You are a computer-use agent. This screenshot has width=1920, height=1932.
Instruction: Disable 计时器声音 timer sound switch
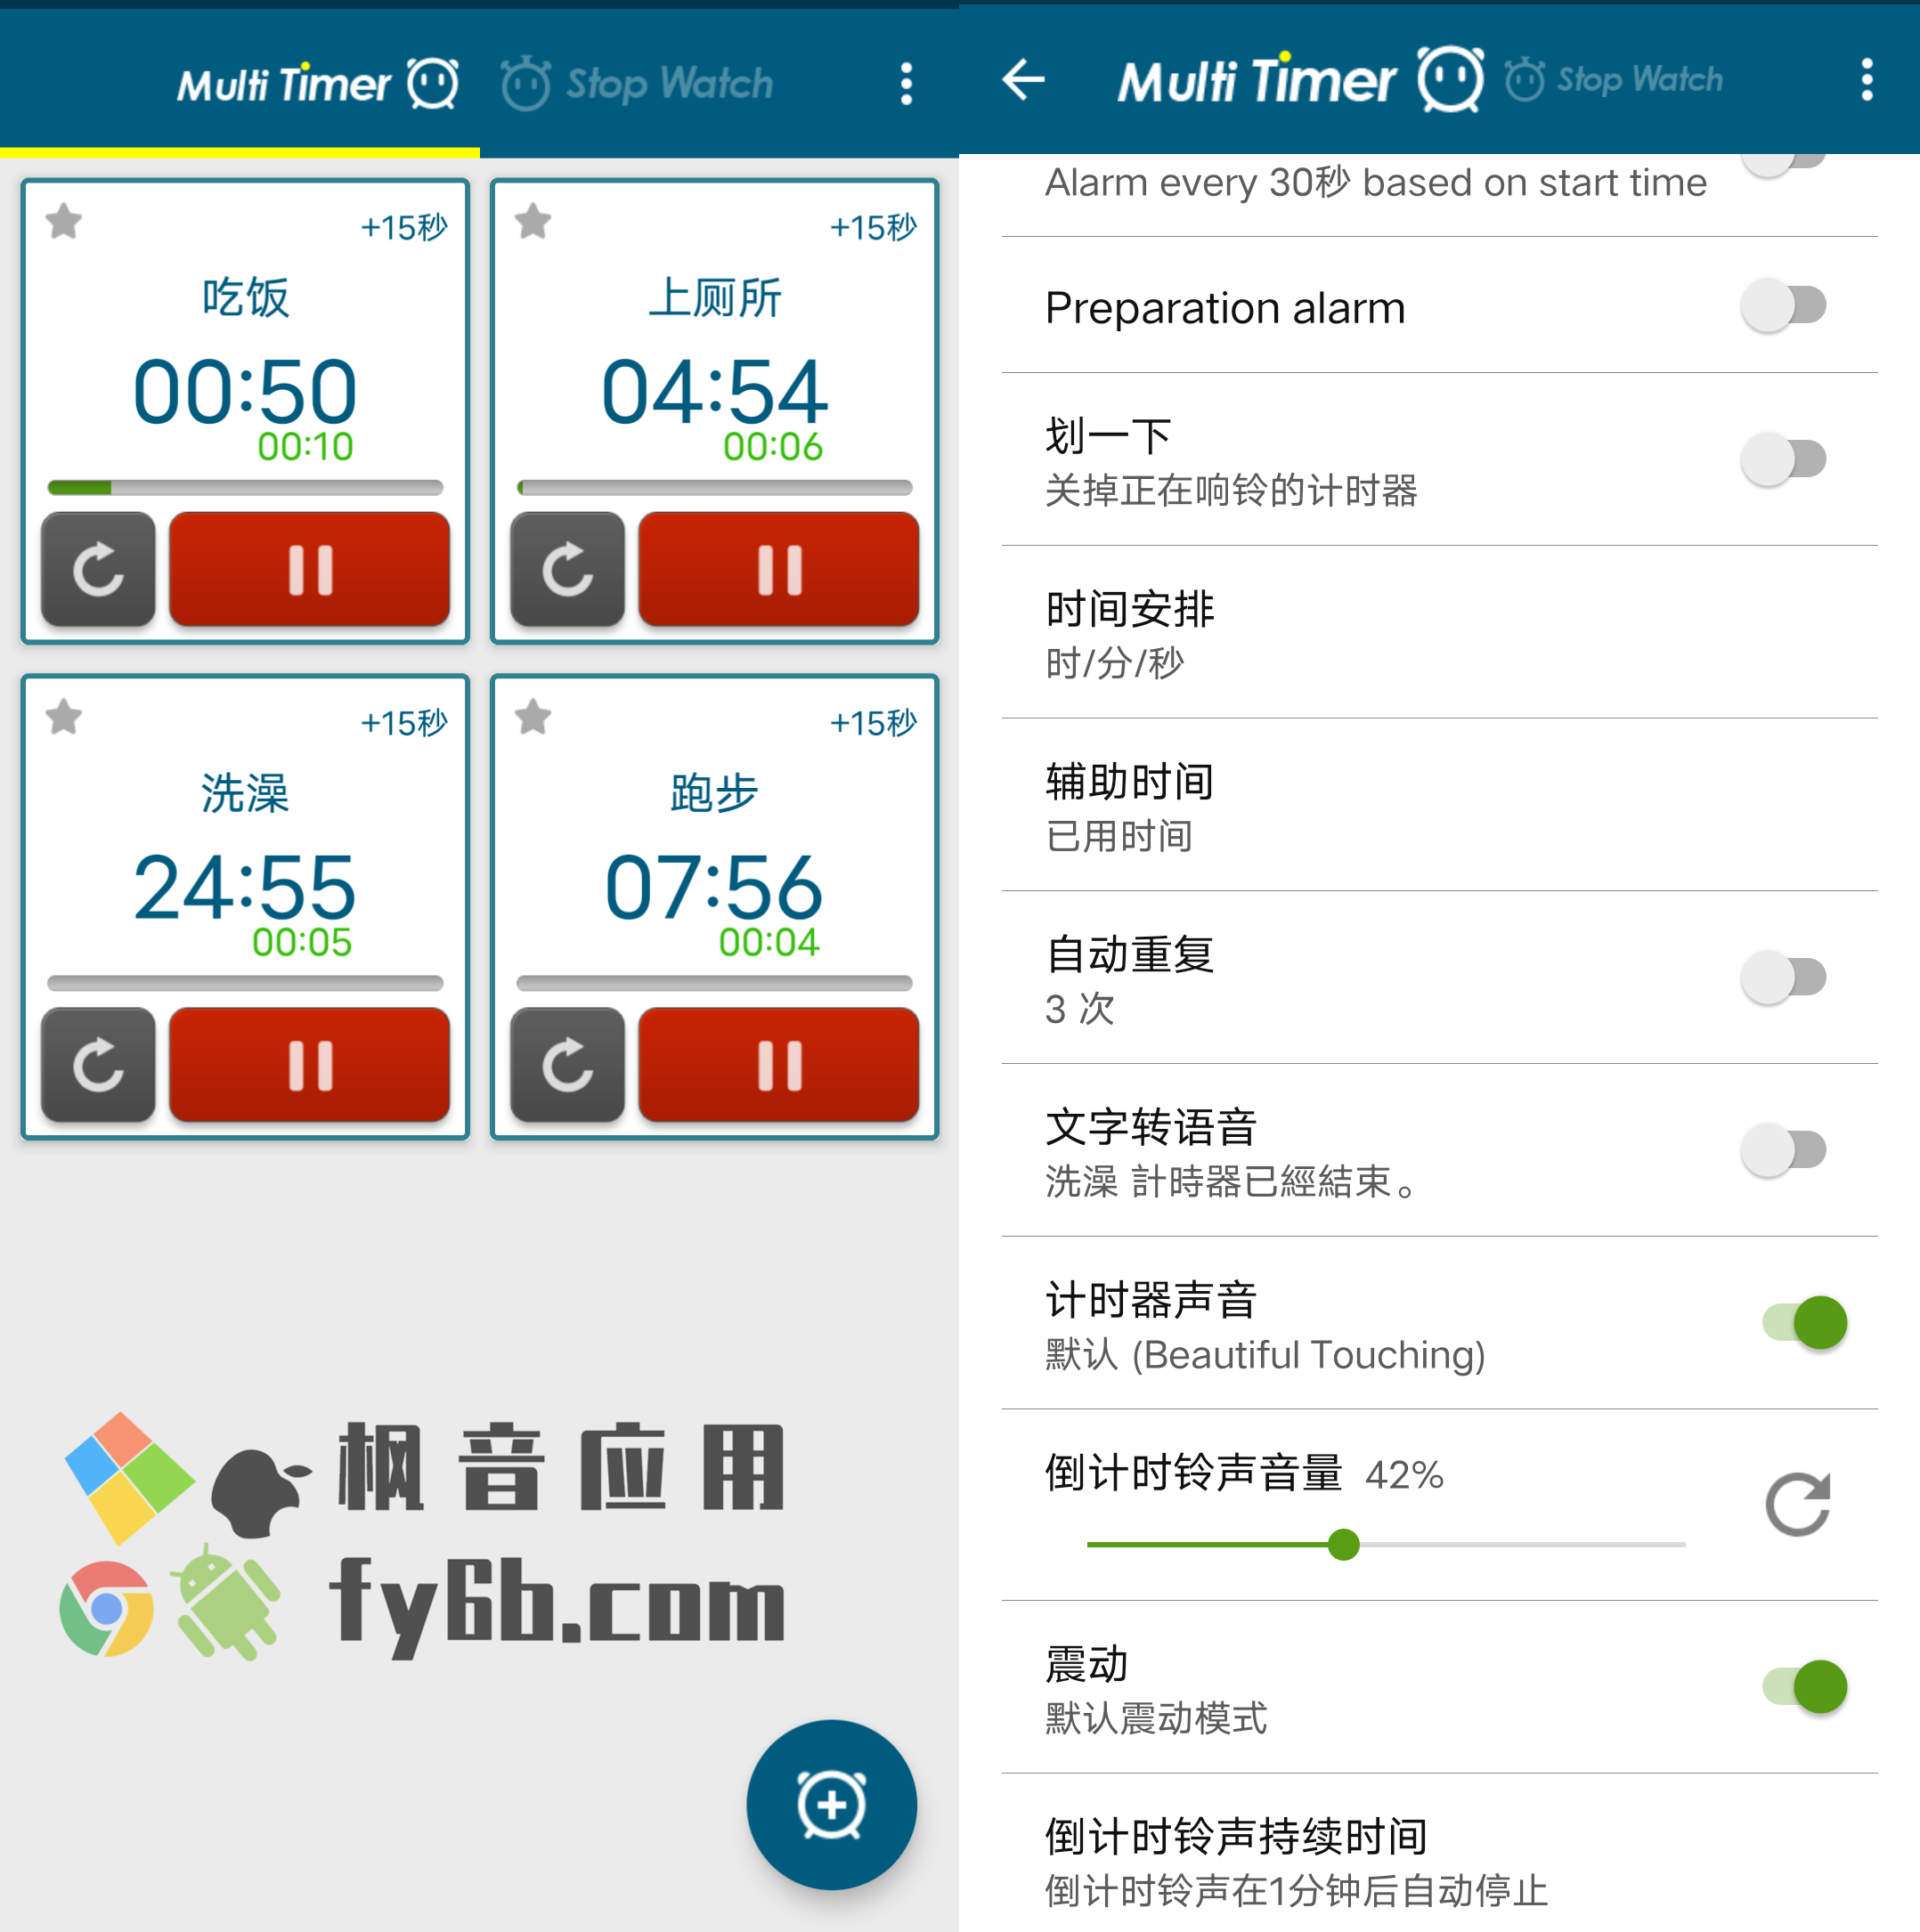[1805, 1323]
